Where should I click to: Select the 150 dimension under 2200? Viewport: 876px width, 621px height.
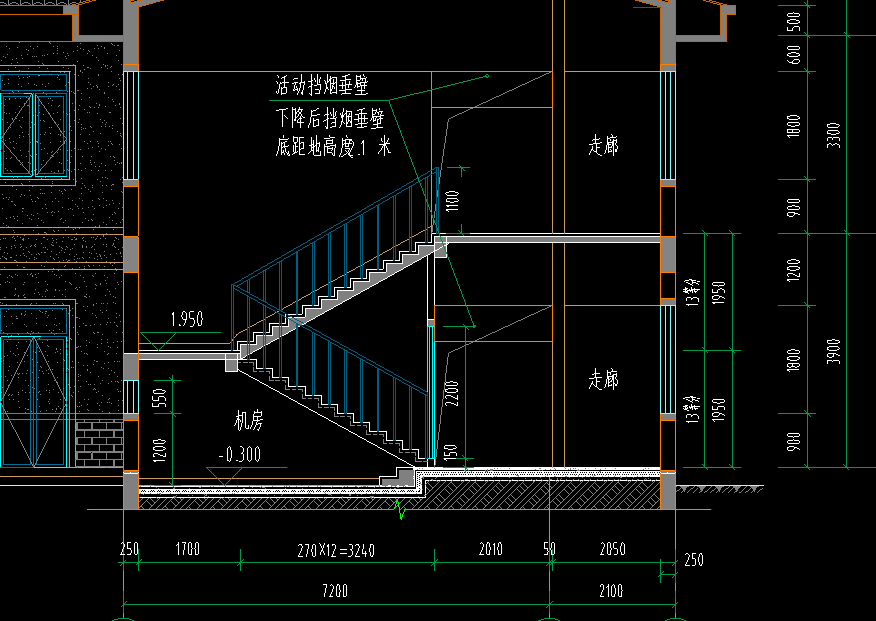click(x=451, y=451)
